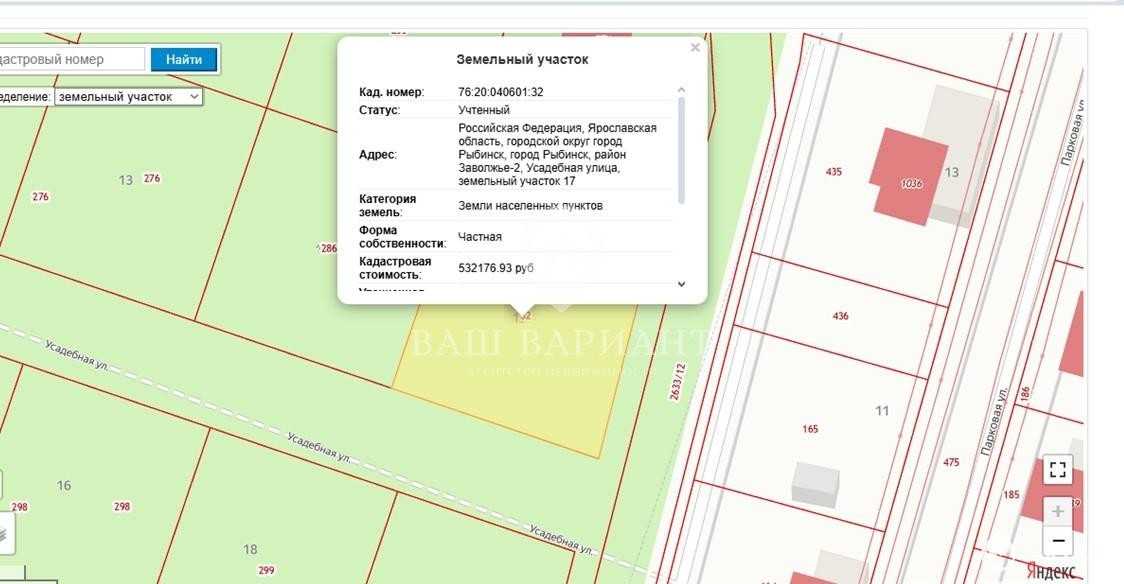This screenshot has width=1124, height=584.
Task: Click the blue Найти search button
Action: (x=184, y=59)
